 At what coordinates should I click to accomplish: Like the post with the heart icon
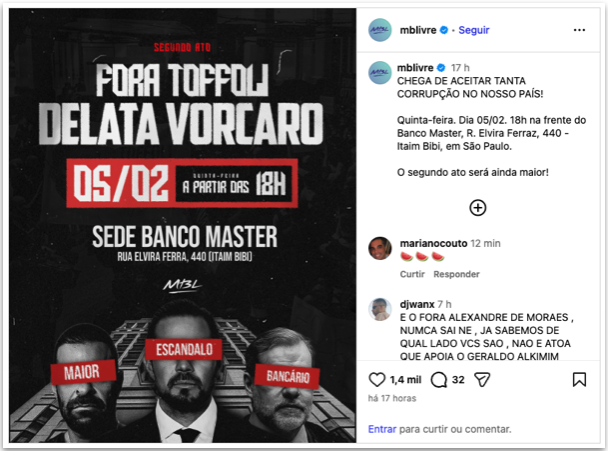tap(377, 379)
